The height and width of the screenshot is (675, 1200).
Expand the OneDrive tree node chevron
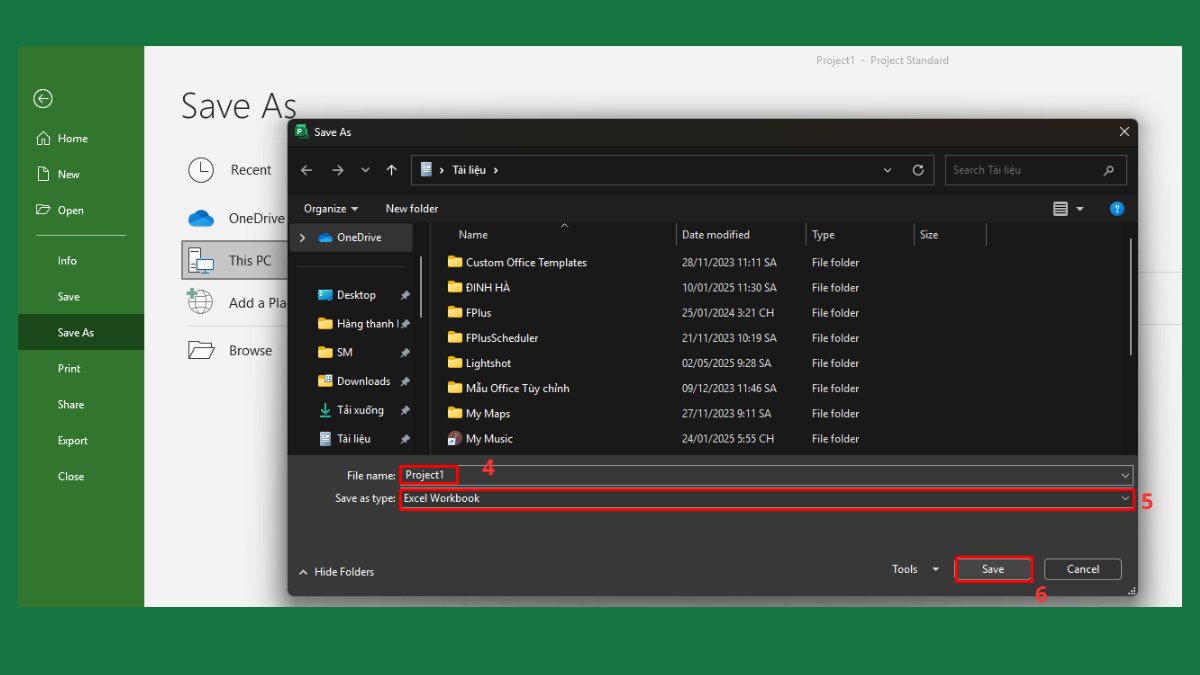[x=303, y=238]
